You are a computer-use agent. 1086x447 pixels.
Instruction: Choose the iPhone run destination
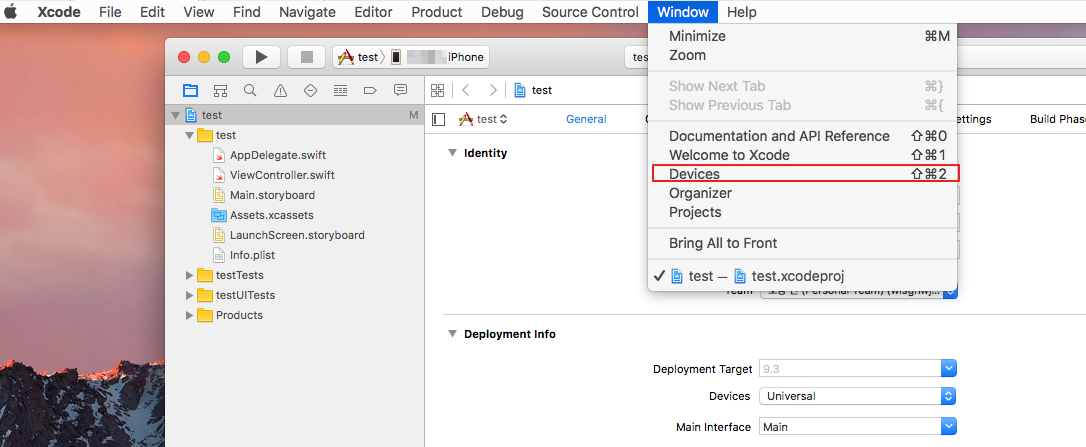pyautogui.click(x=437, y=58)
